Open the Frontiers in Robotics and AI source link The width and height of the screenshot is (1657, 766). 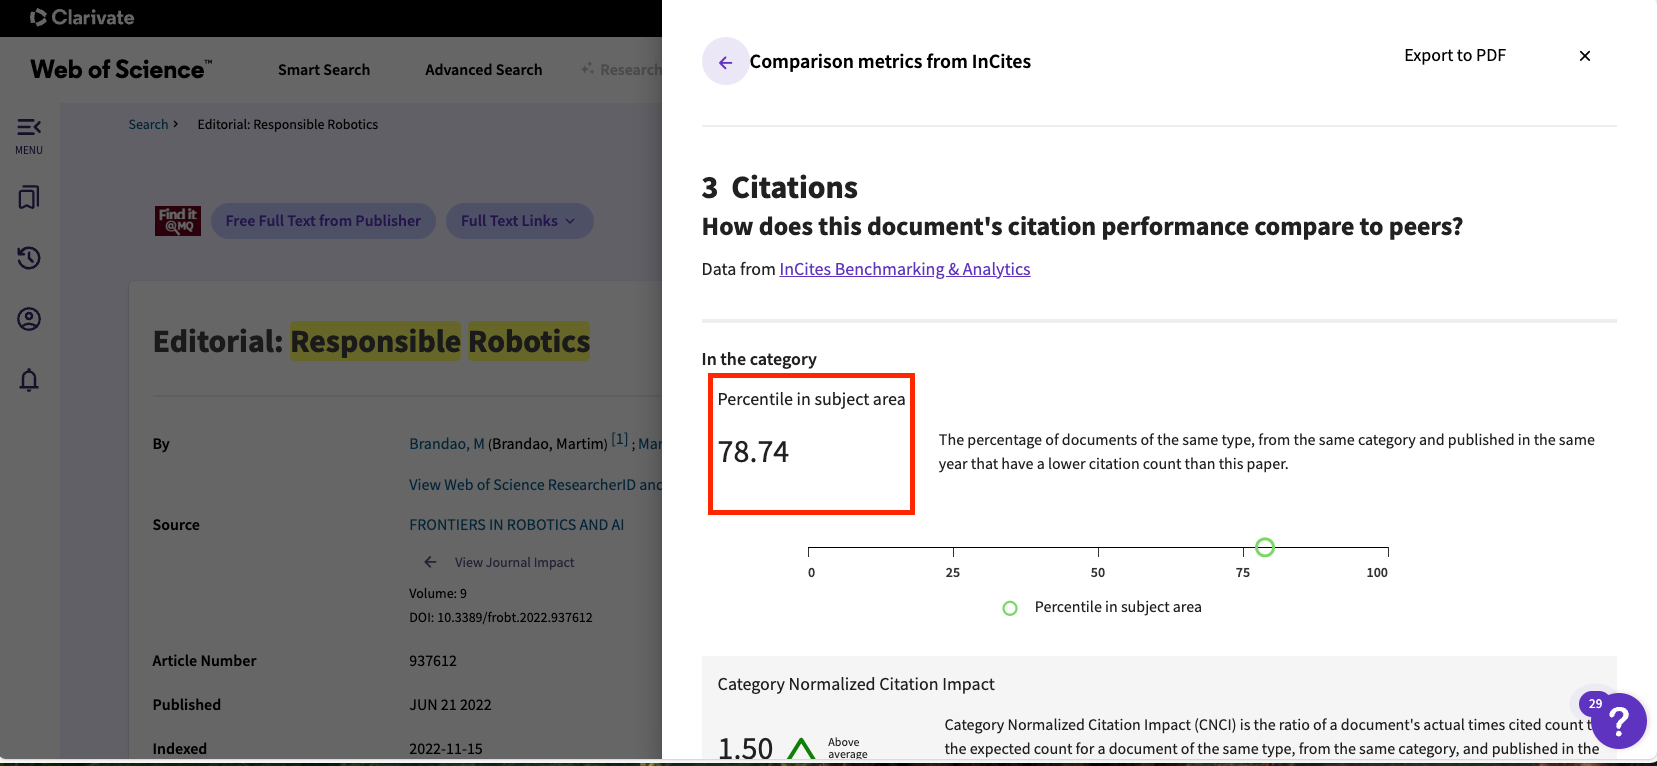516,525
